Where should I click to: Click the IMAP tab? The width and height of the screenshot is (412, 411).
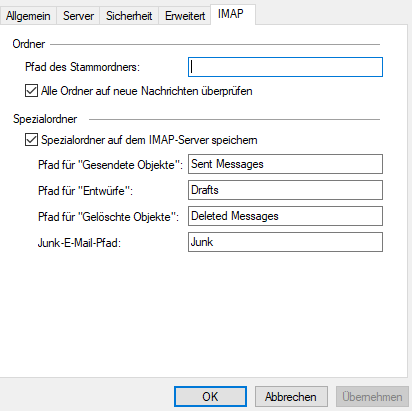tap(231, 14)
